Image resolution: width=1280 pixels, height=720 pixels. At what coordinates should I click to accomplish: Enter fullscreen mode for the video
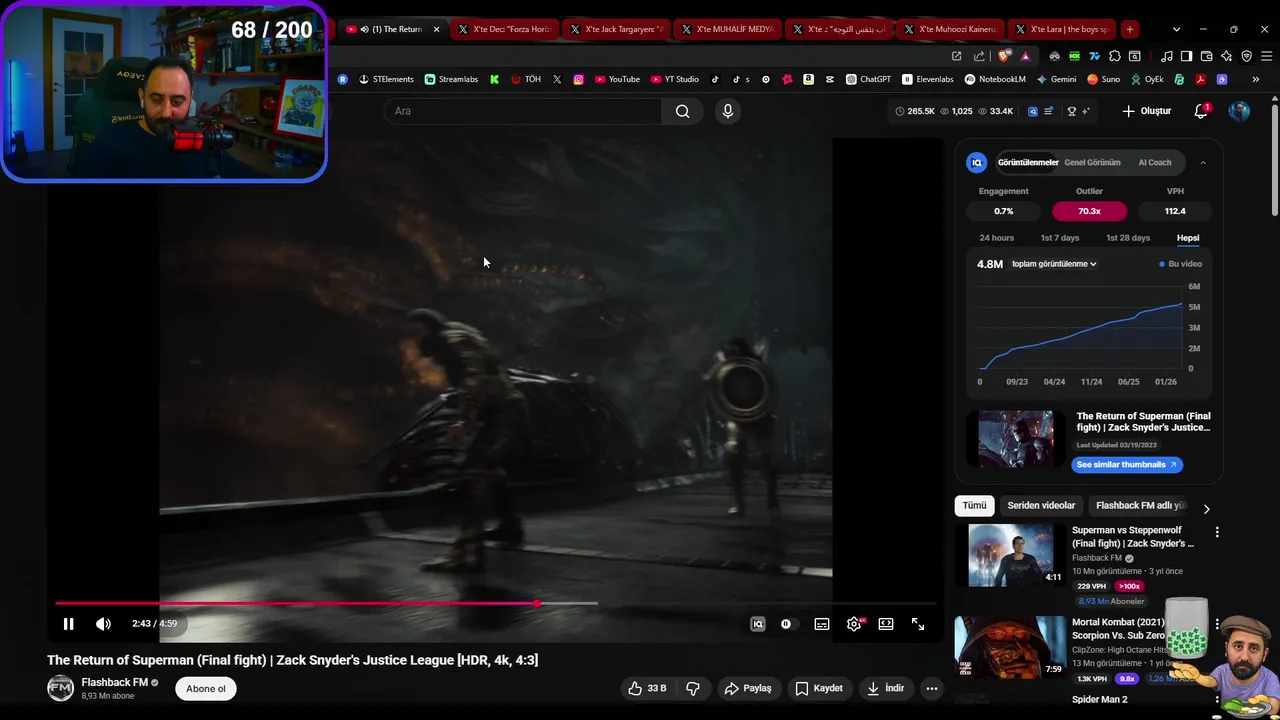[918, 624]
